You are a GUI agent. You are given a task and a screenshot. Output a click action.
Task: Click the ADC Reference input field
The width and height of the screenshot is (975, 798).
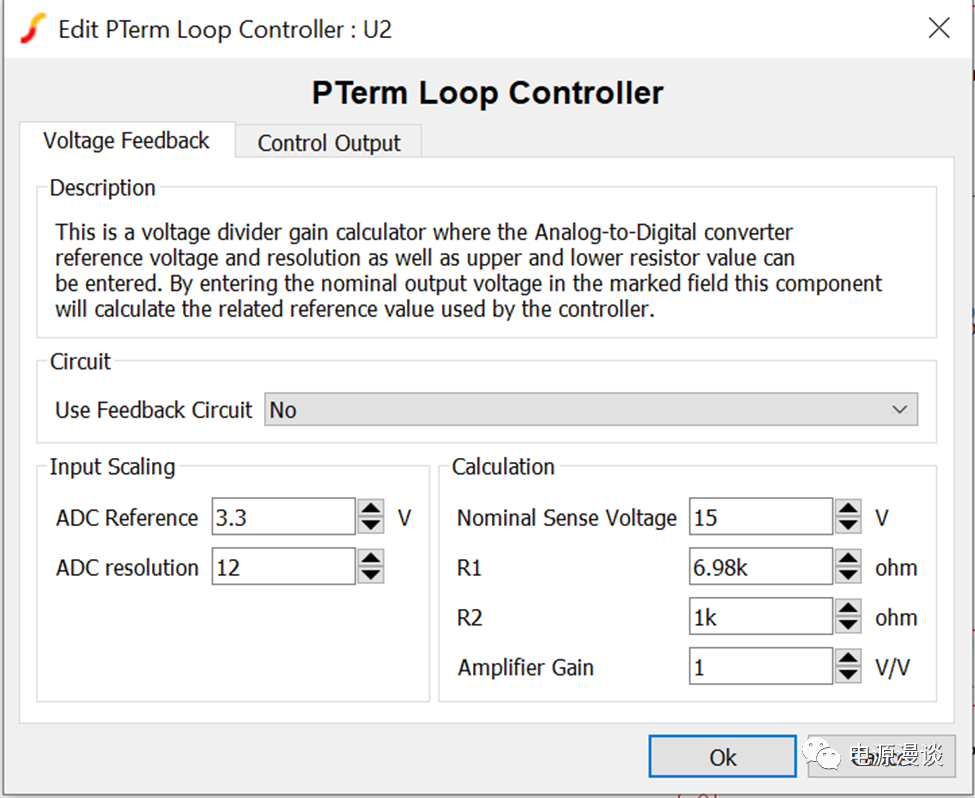coord(283,517)
